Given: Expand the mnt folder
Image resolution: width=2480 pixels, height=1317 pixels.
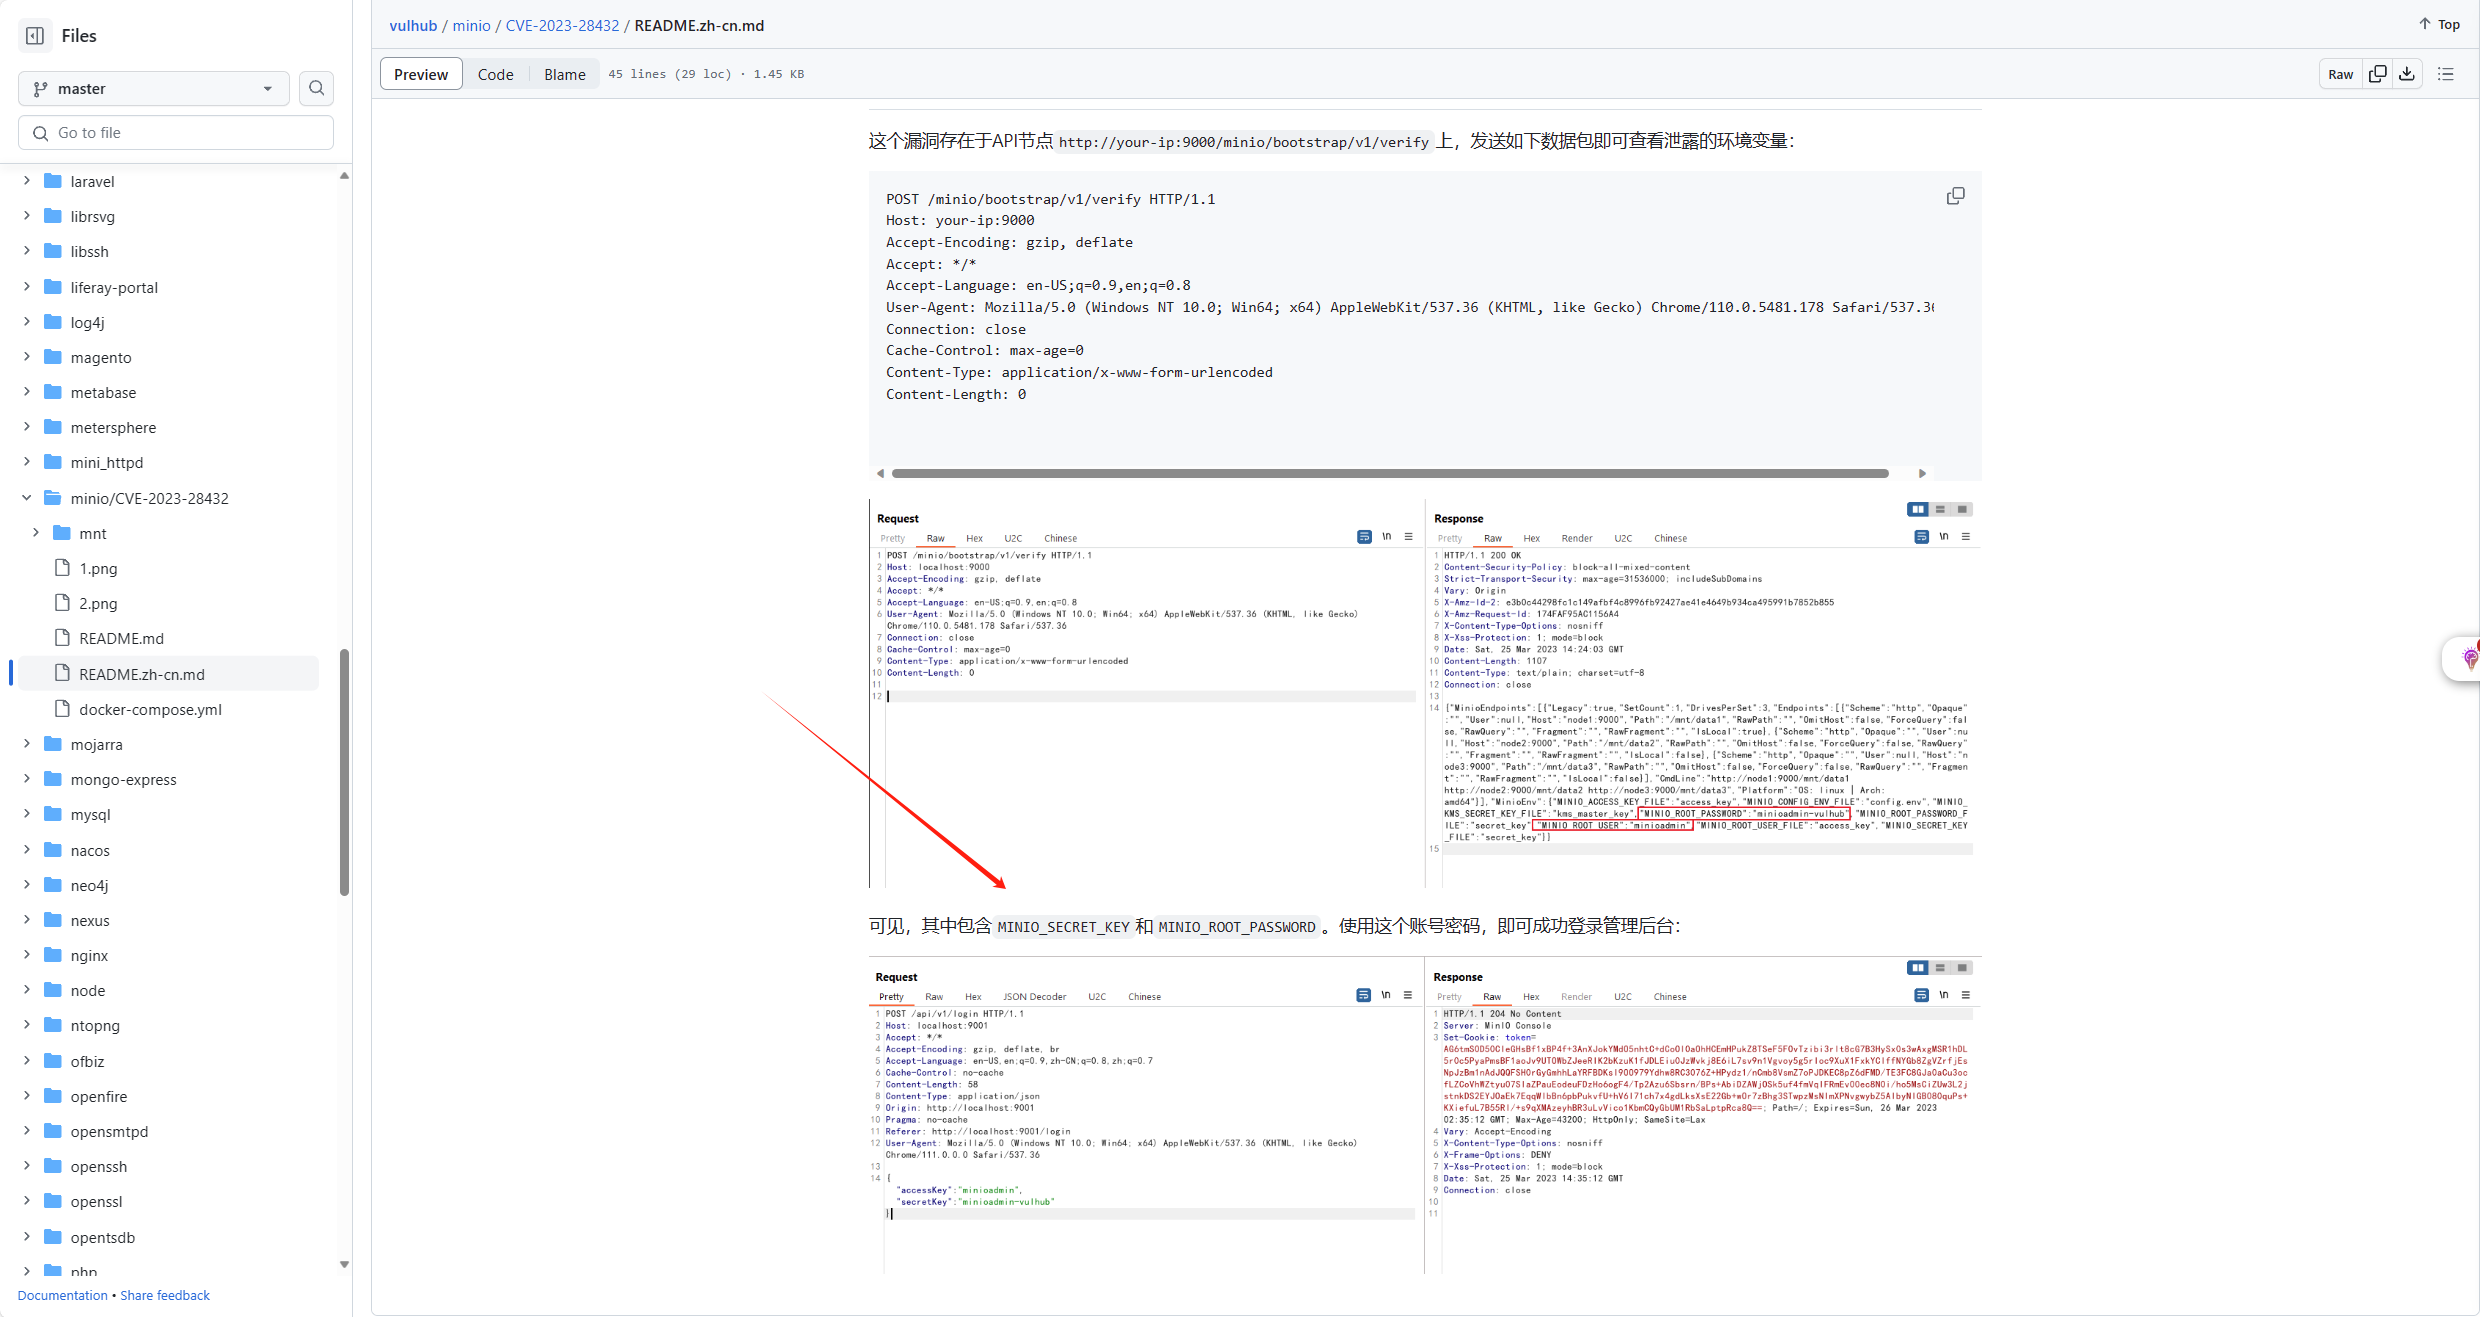Looking at the screenshot, I should coord(36,533).
